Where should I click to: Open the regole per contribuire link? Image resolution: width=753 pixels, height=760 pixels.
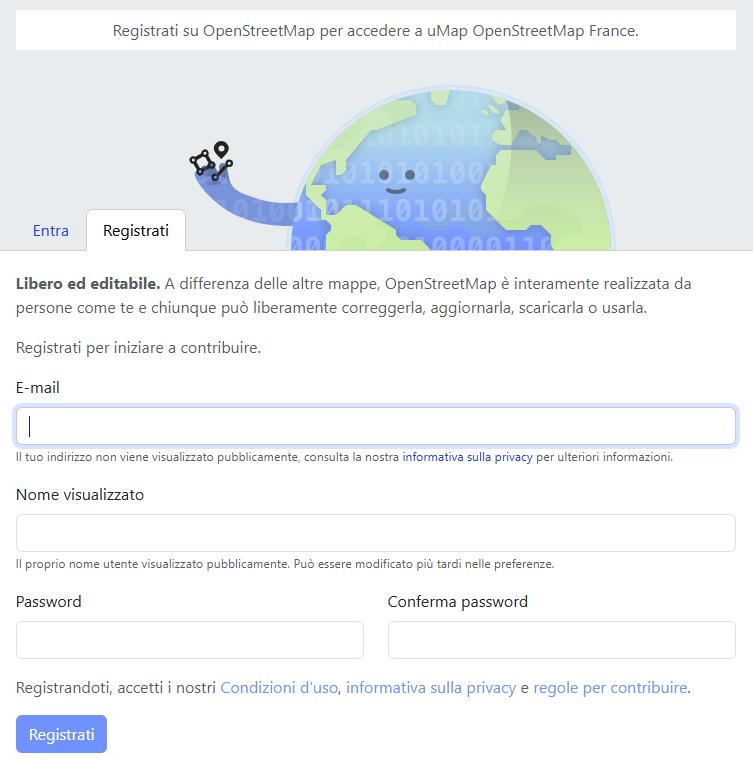(610, 688)
